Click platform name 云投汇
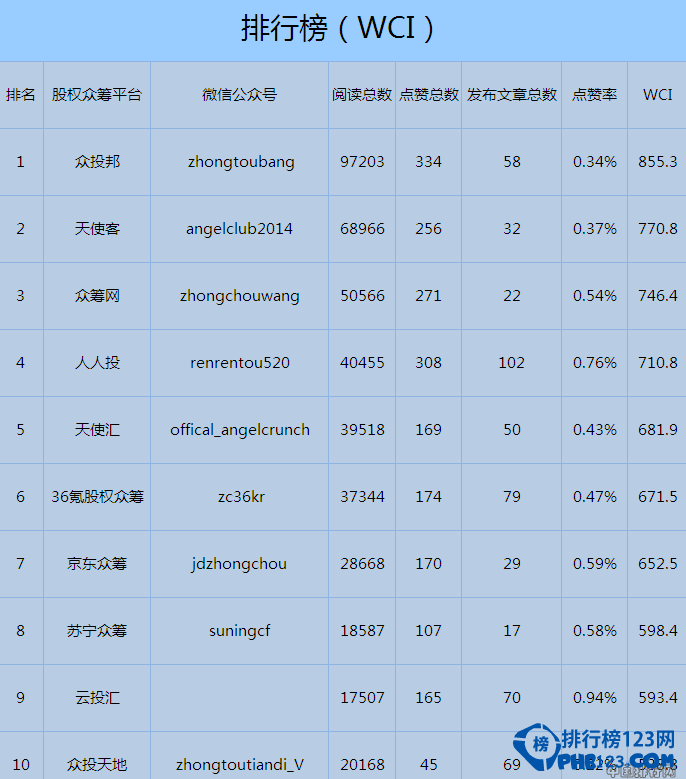The image size is (686, 779). click(x=97, y=698)
